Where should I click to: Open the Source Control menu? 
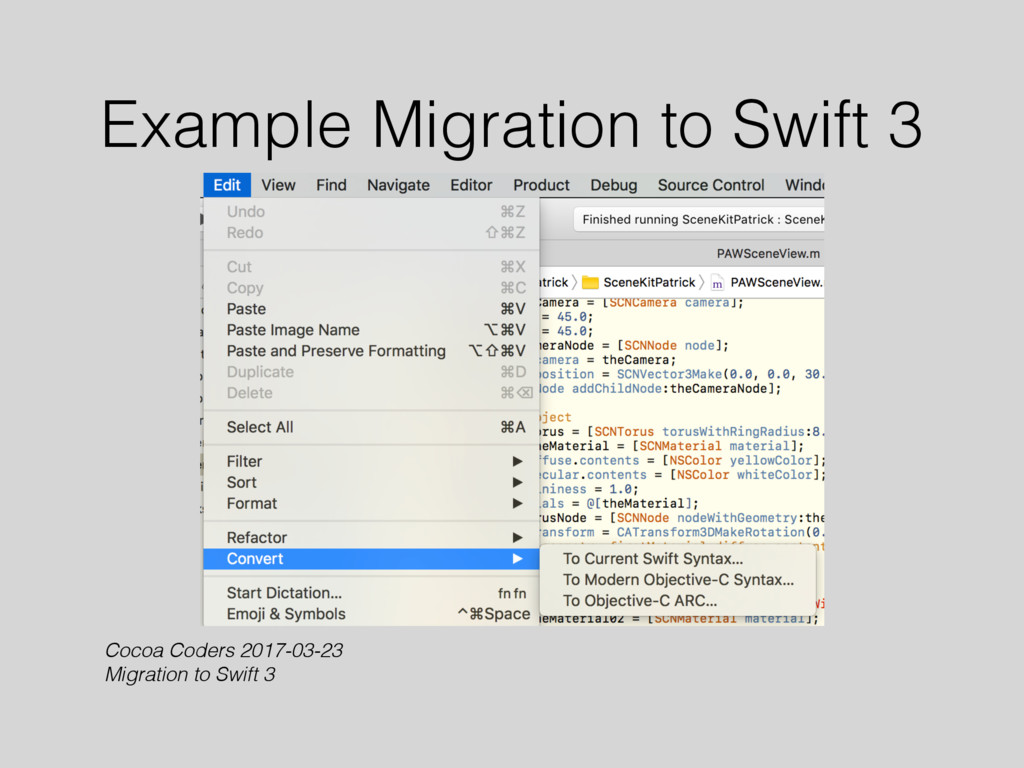coord(711,185)
